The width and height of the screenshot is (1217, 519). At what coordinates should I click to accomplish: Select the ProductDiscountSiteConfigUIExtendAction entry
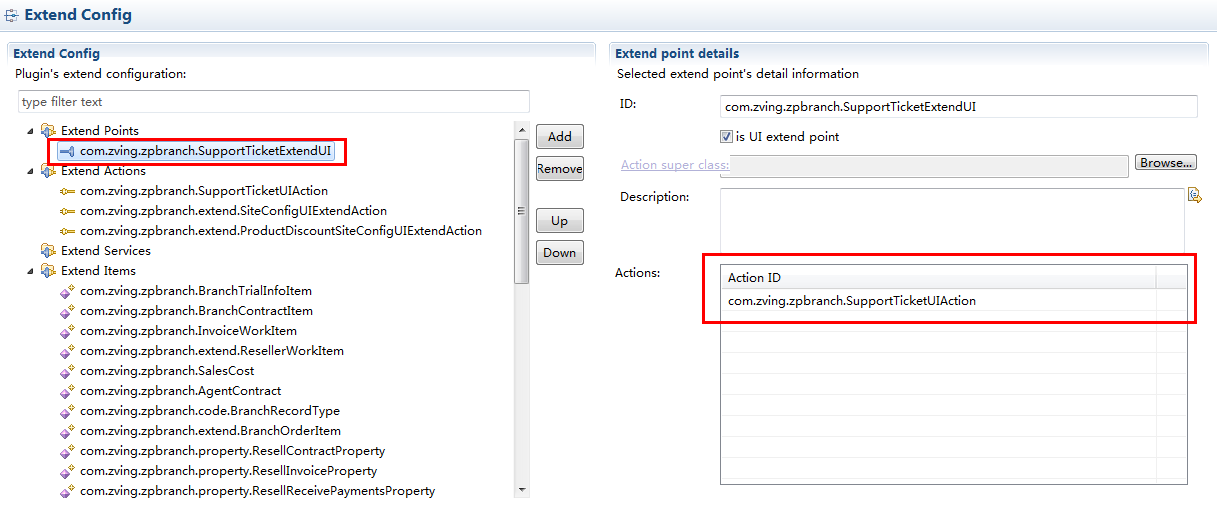click(x=280, y=231)
